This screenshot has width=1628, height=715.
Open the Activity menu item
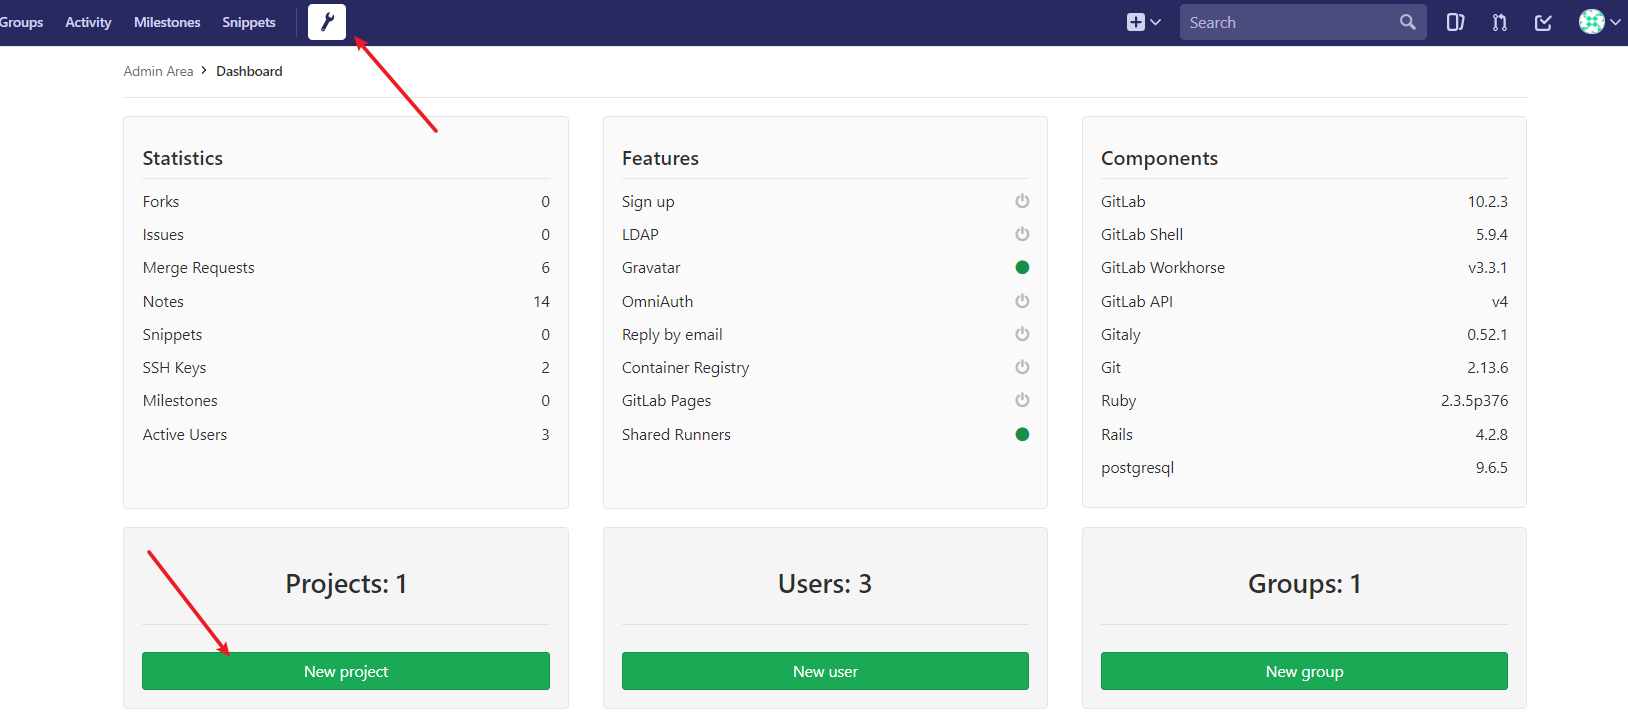pos(88,22)
